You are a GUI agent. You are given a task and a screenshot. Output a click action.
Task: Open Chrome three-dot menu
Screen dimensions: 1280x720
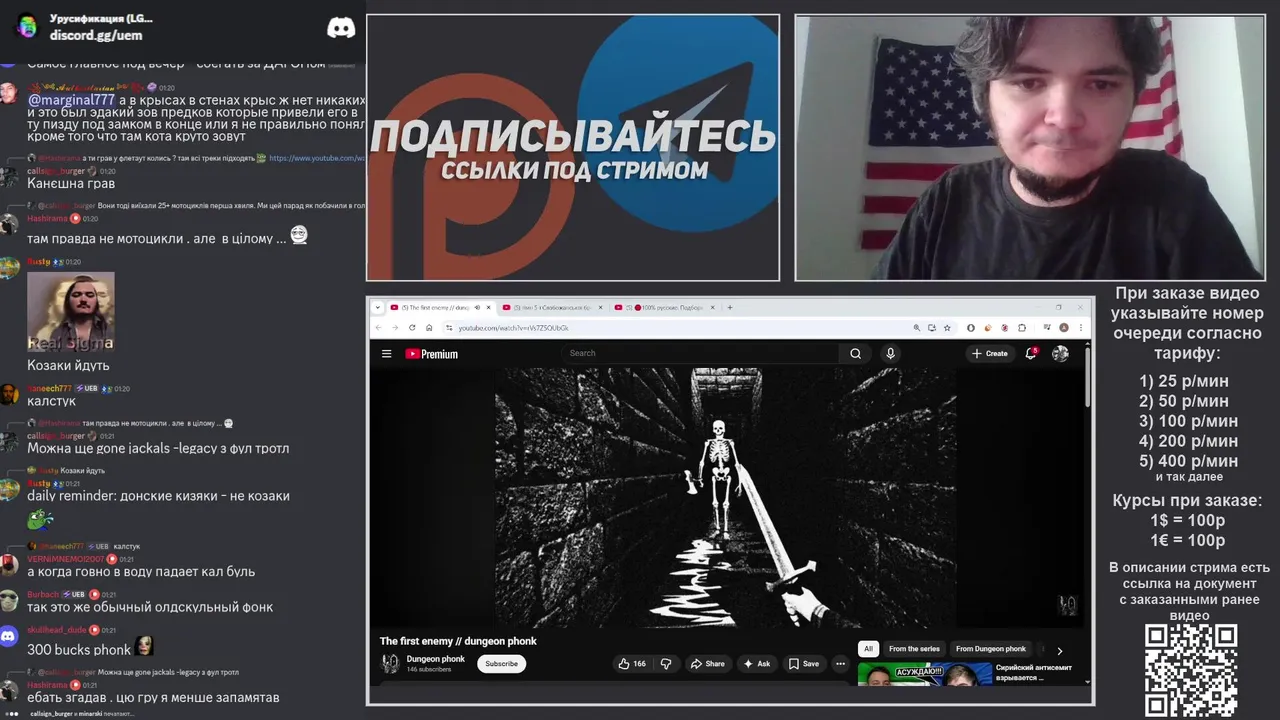tap(1080, 327)
